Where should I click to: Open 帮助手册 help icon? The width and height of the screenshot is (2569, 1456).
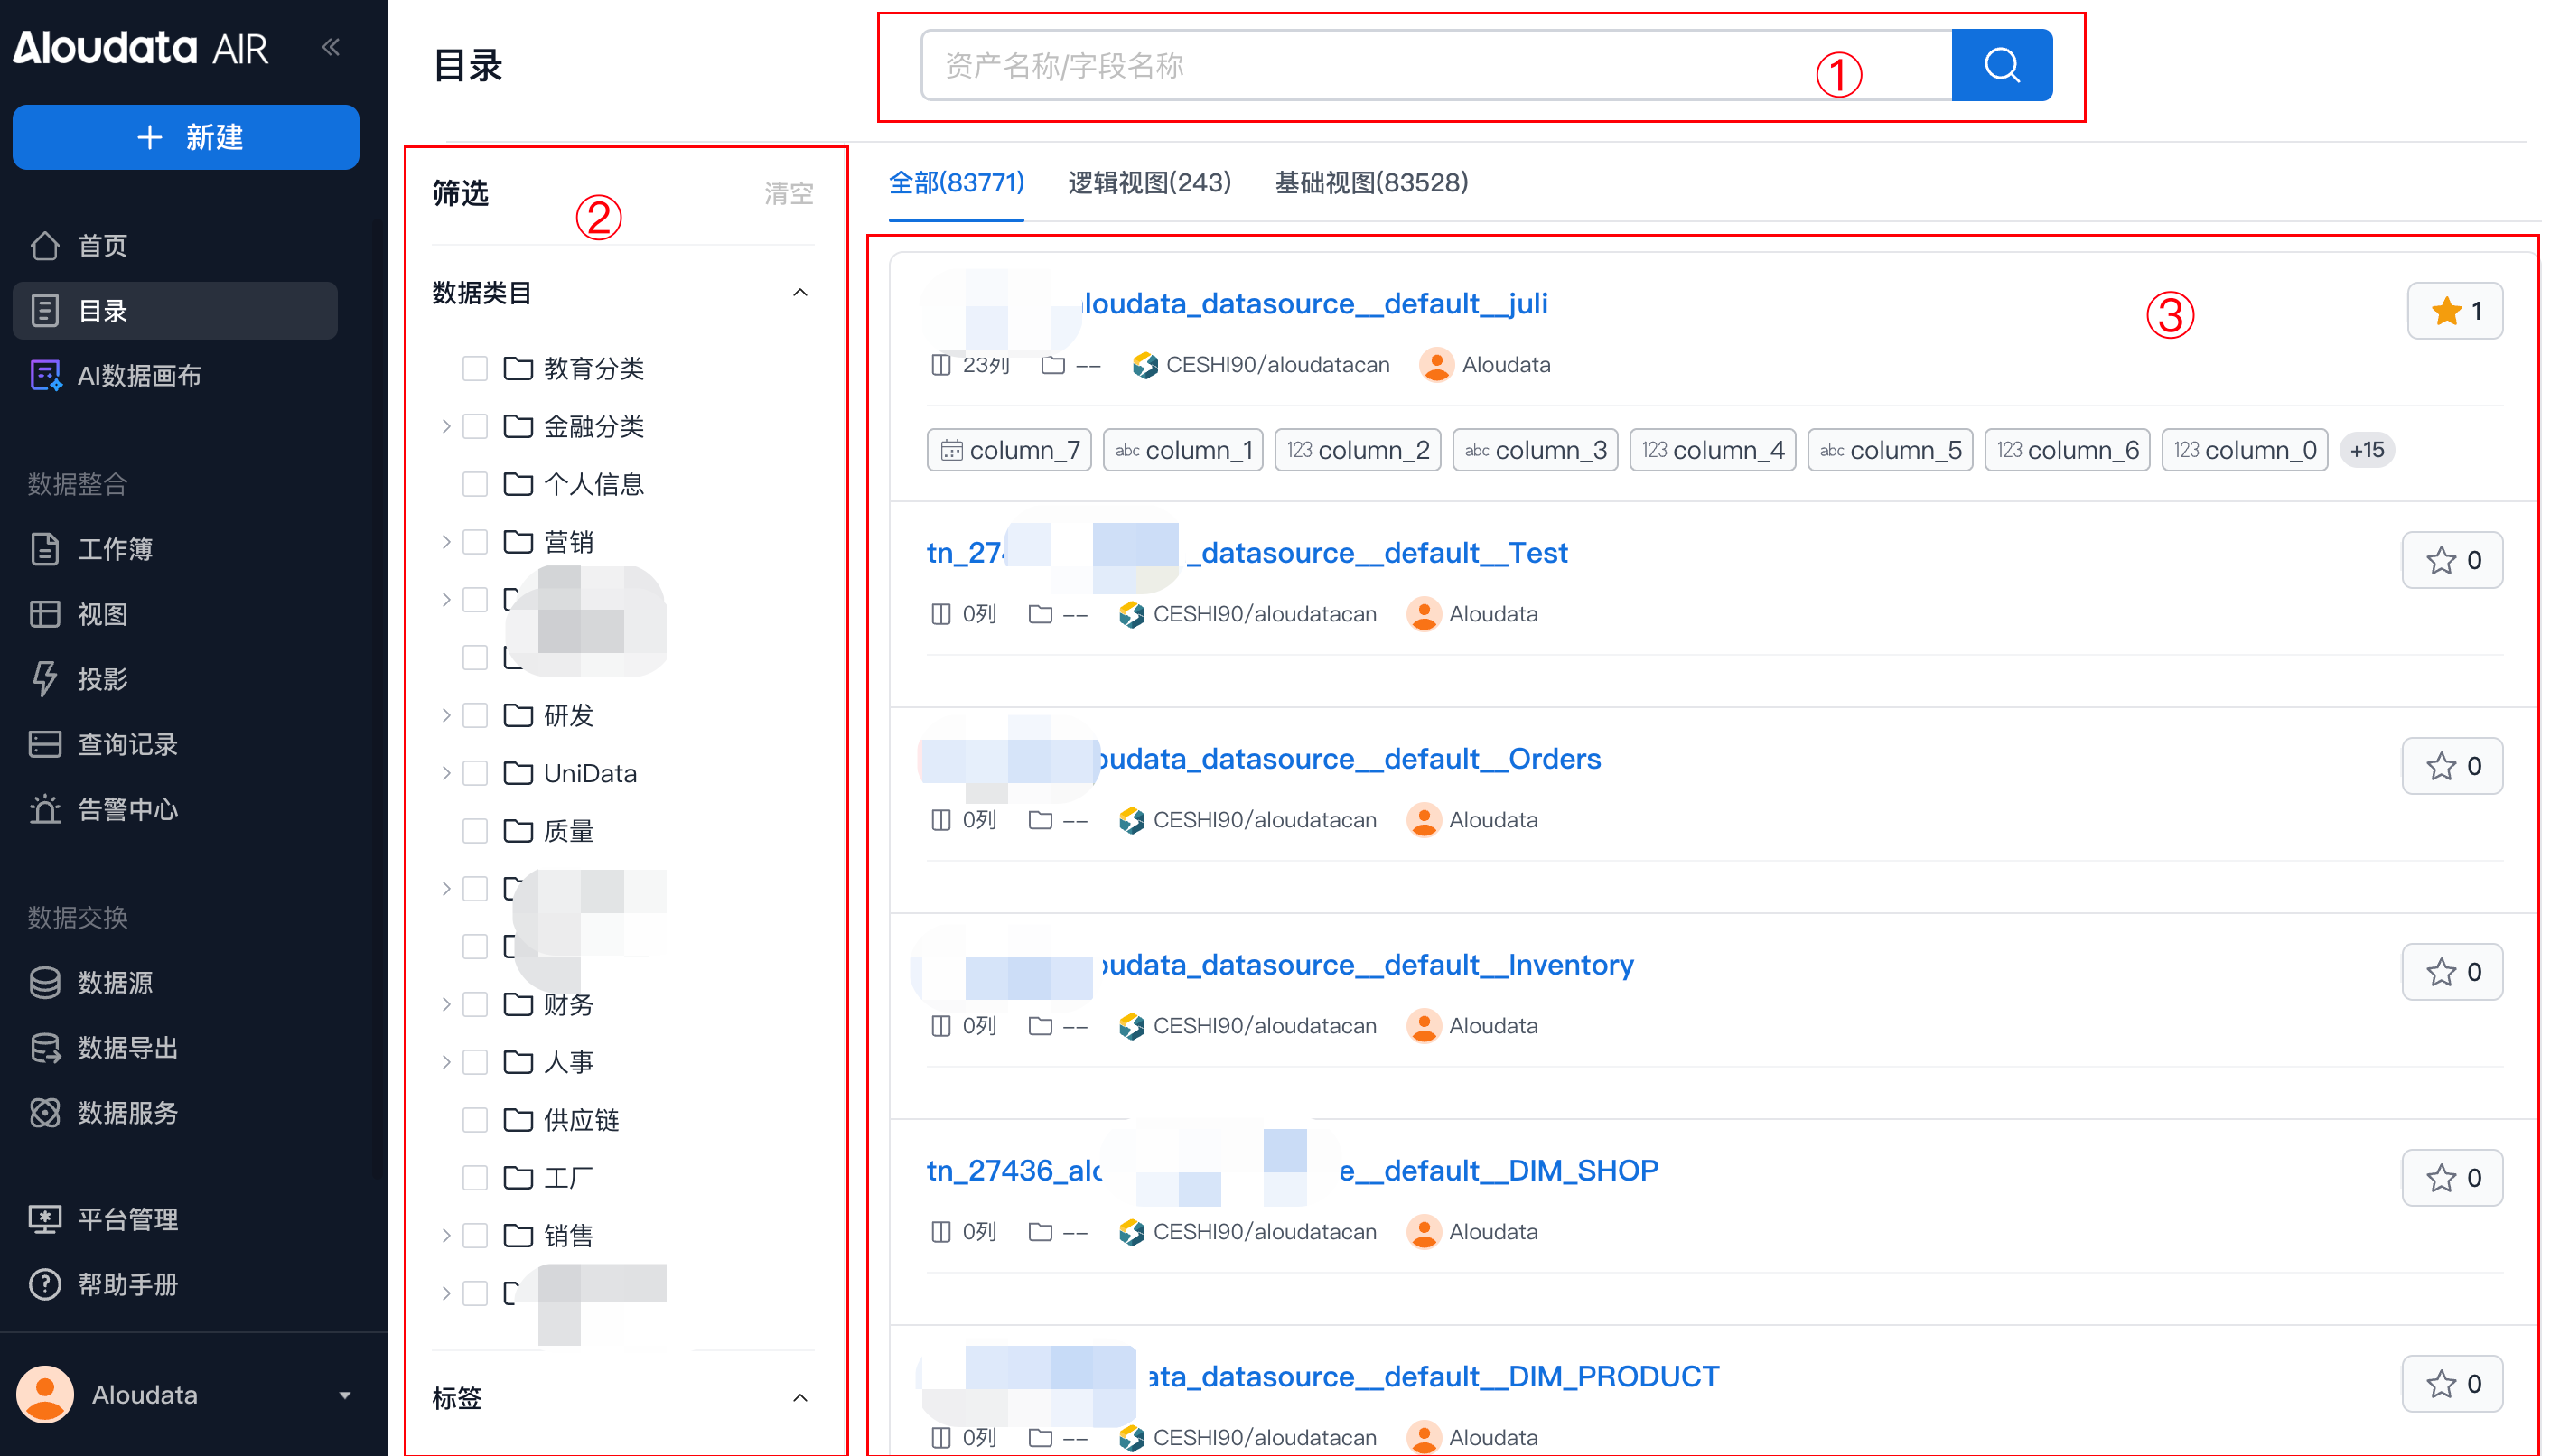pyautogui.click(x=45, y=1284)
